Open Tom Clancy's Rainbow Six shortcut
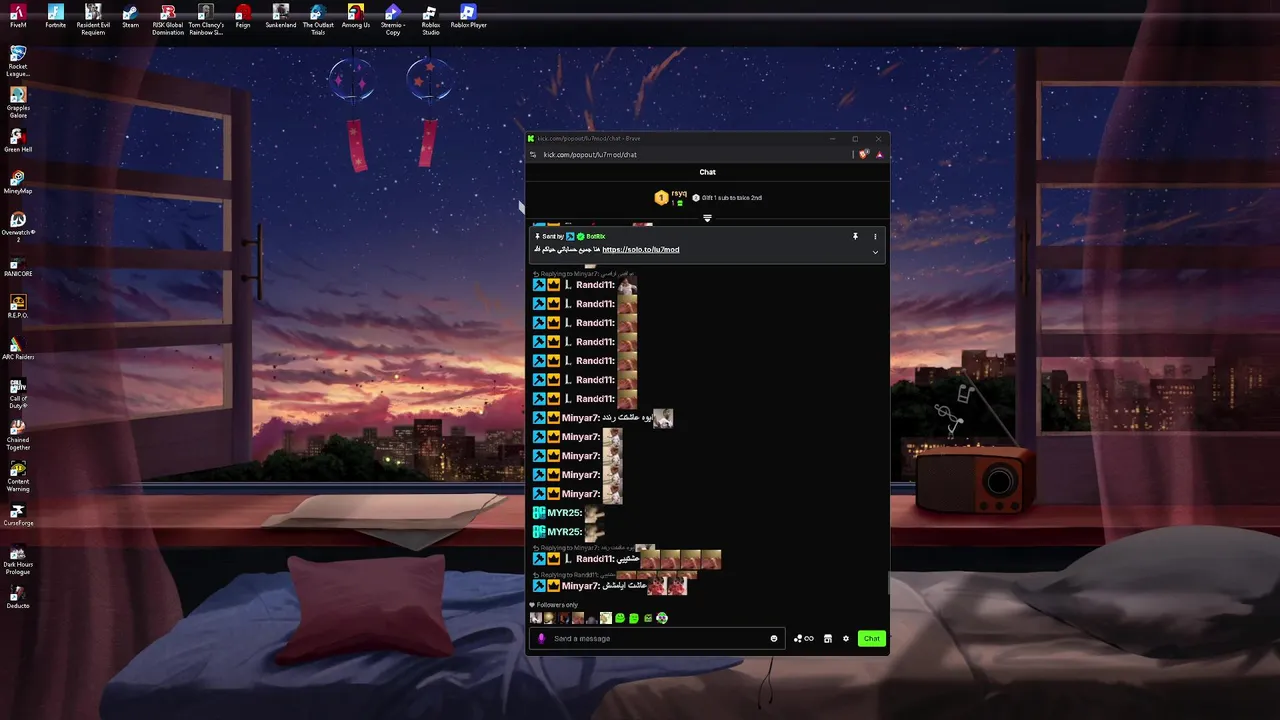This screenshot has width=1280, height=720. pos(206,19)
